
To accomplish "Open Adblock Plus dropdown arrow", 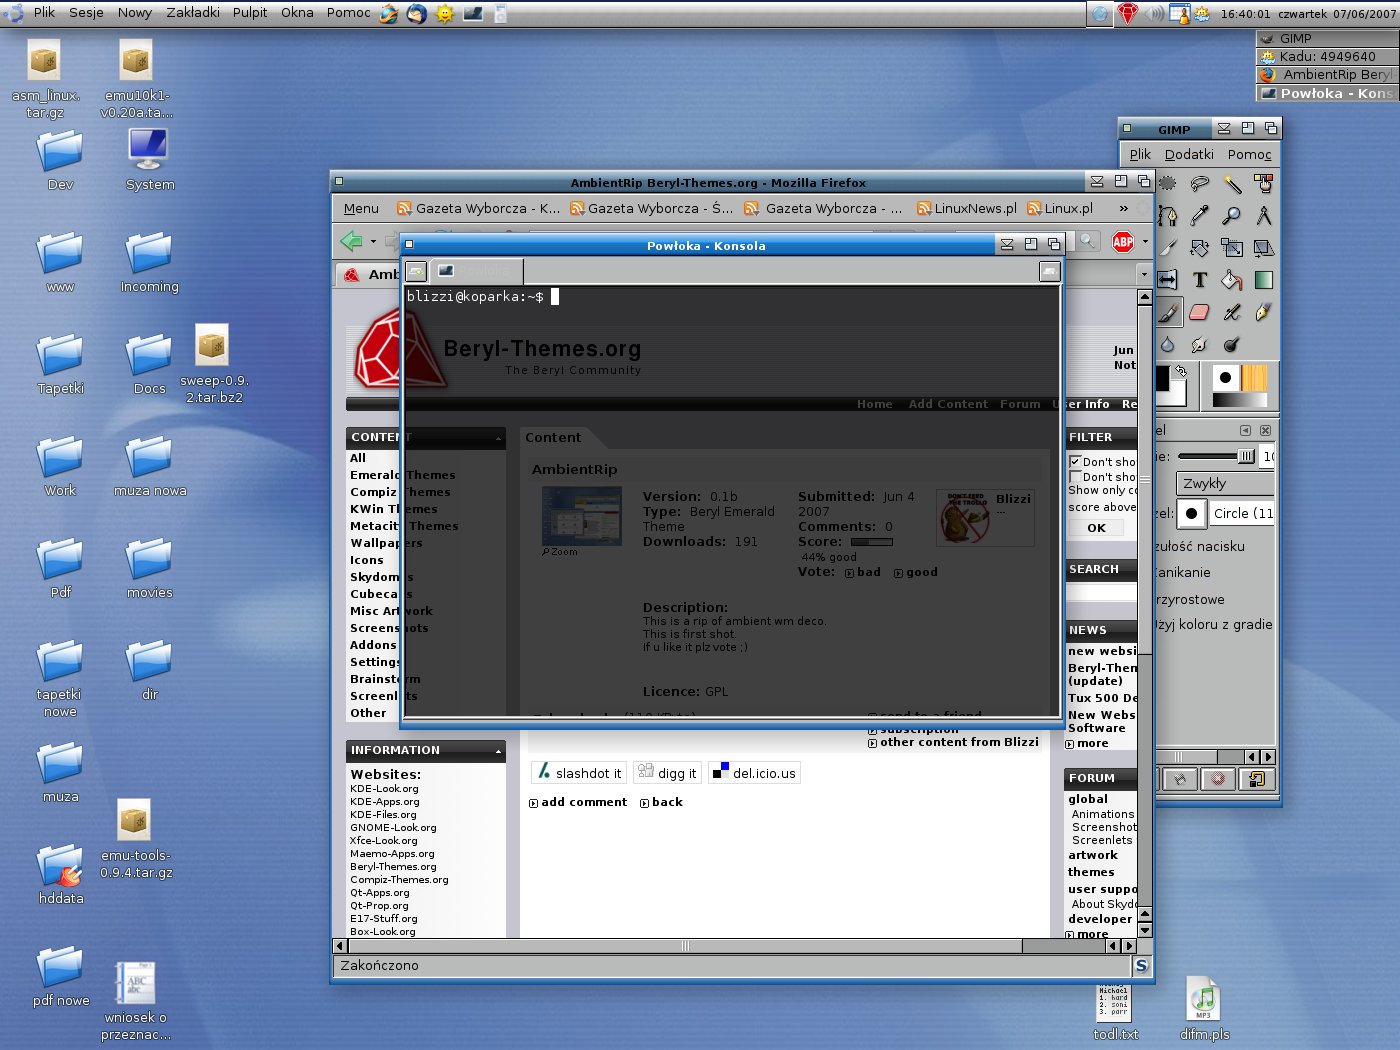I will 1146,242.
